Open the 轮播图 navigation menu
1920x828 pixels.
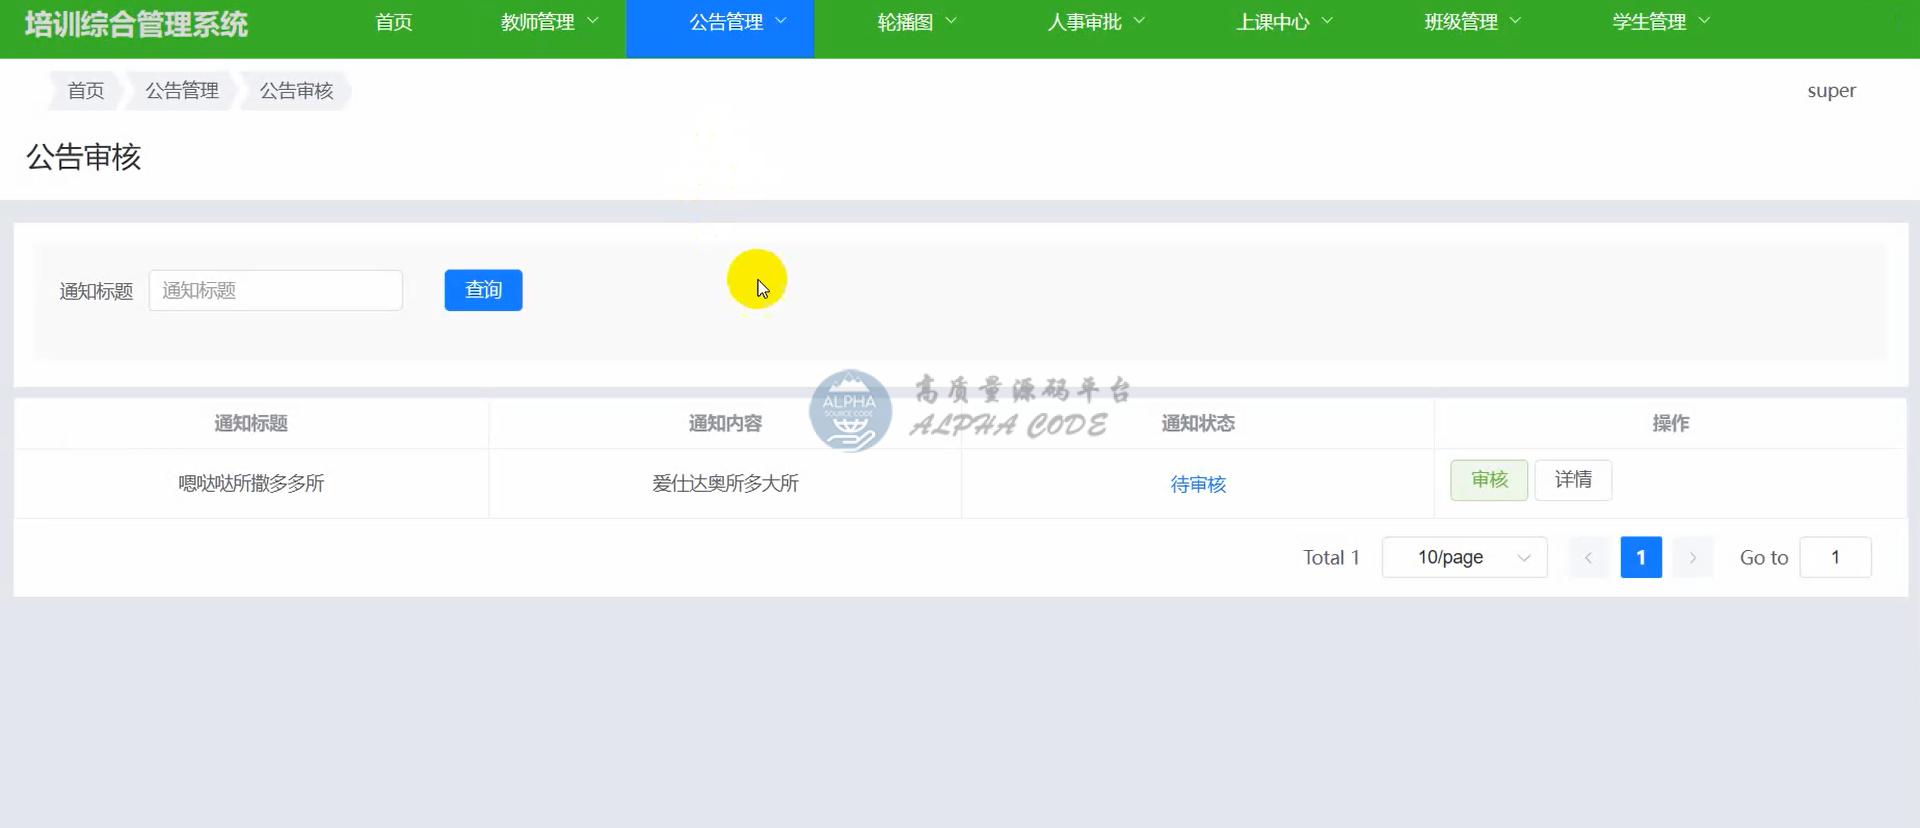point(916,22)
